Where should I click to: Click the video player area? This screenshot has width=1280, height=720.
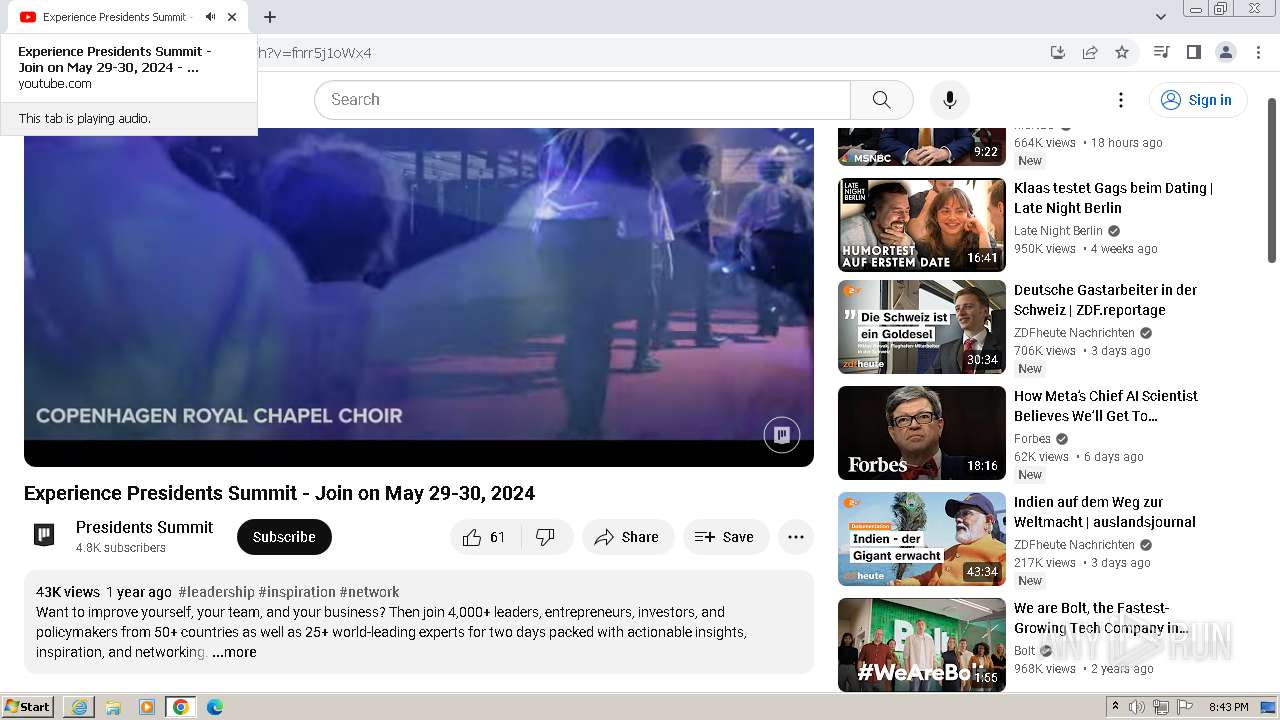(x=419, y=297)
